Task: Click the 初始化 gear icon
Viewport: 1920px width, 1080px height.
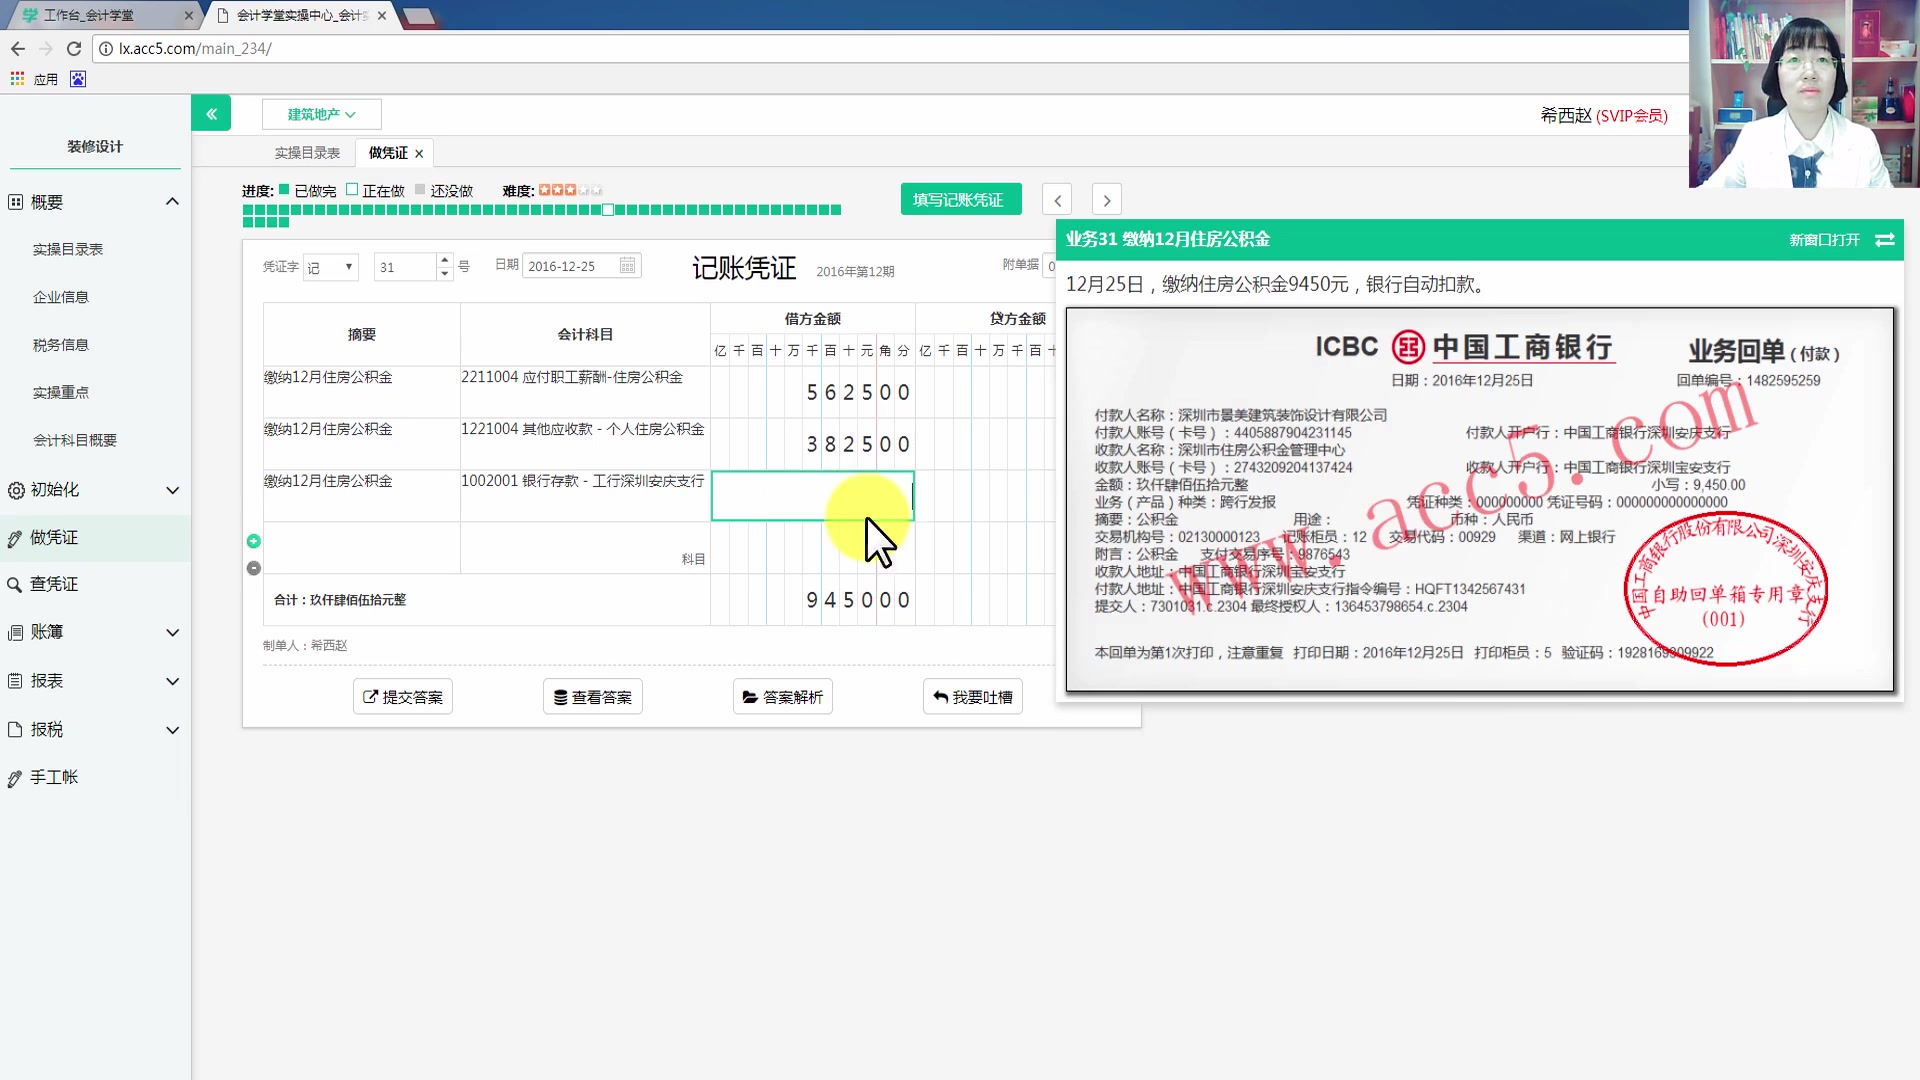Action: pos(16,490)
